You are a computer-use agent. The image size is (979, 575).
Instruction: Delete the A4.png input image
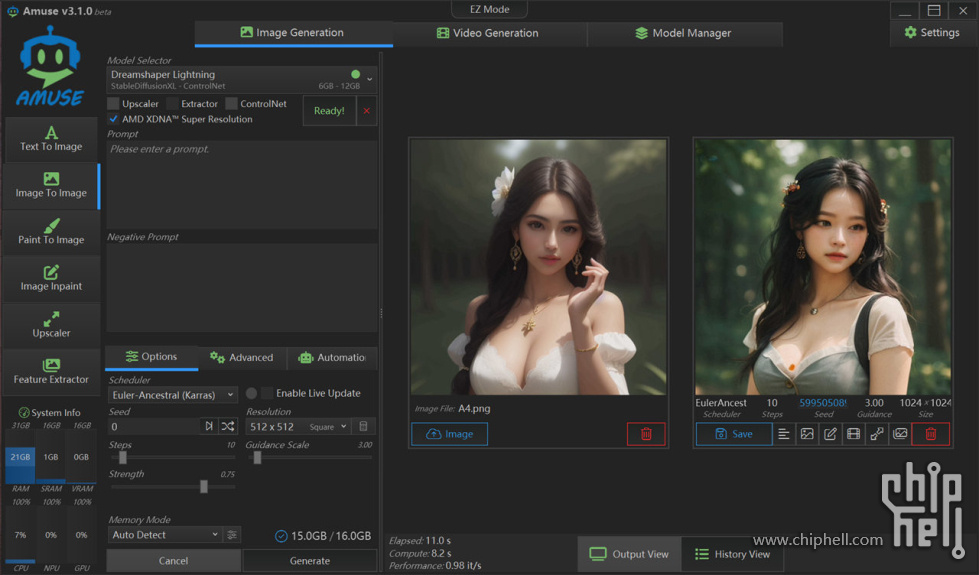646,434
